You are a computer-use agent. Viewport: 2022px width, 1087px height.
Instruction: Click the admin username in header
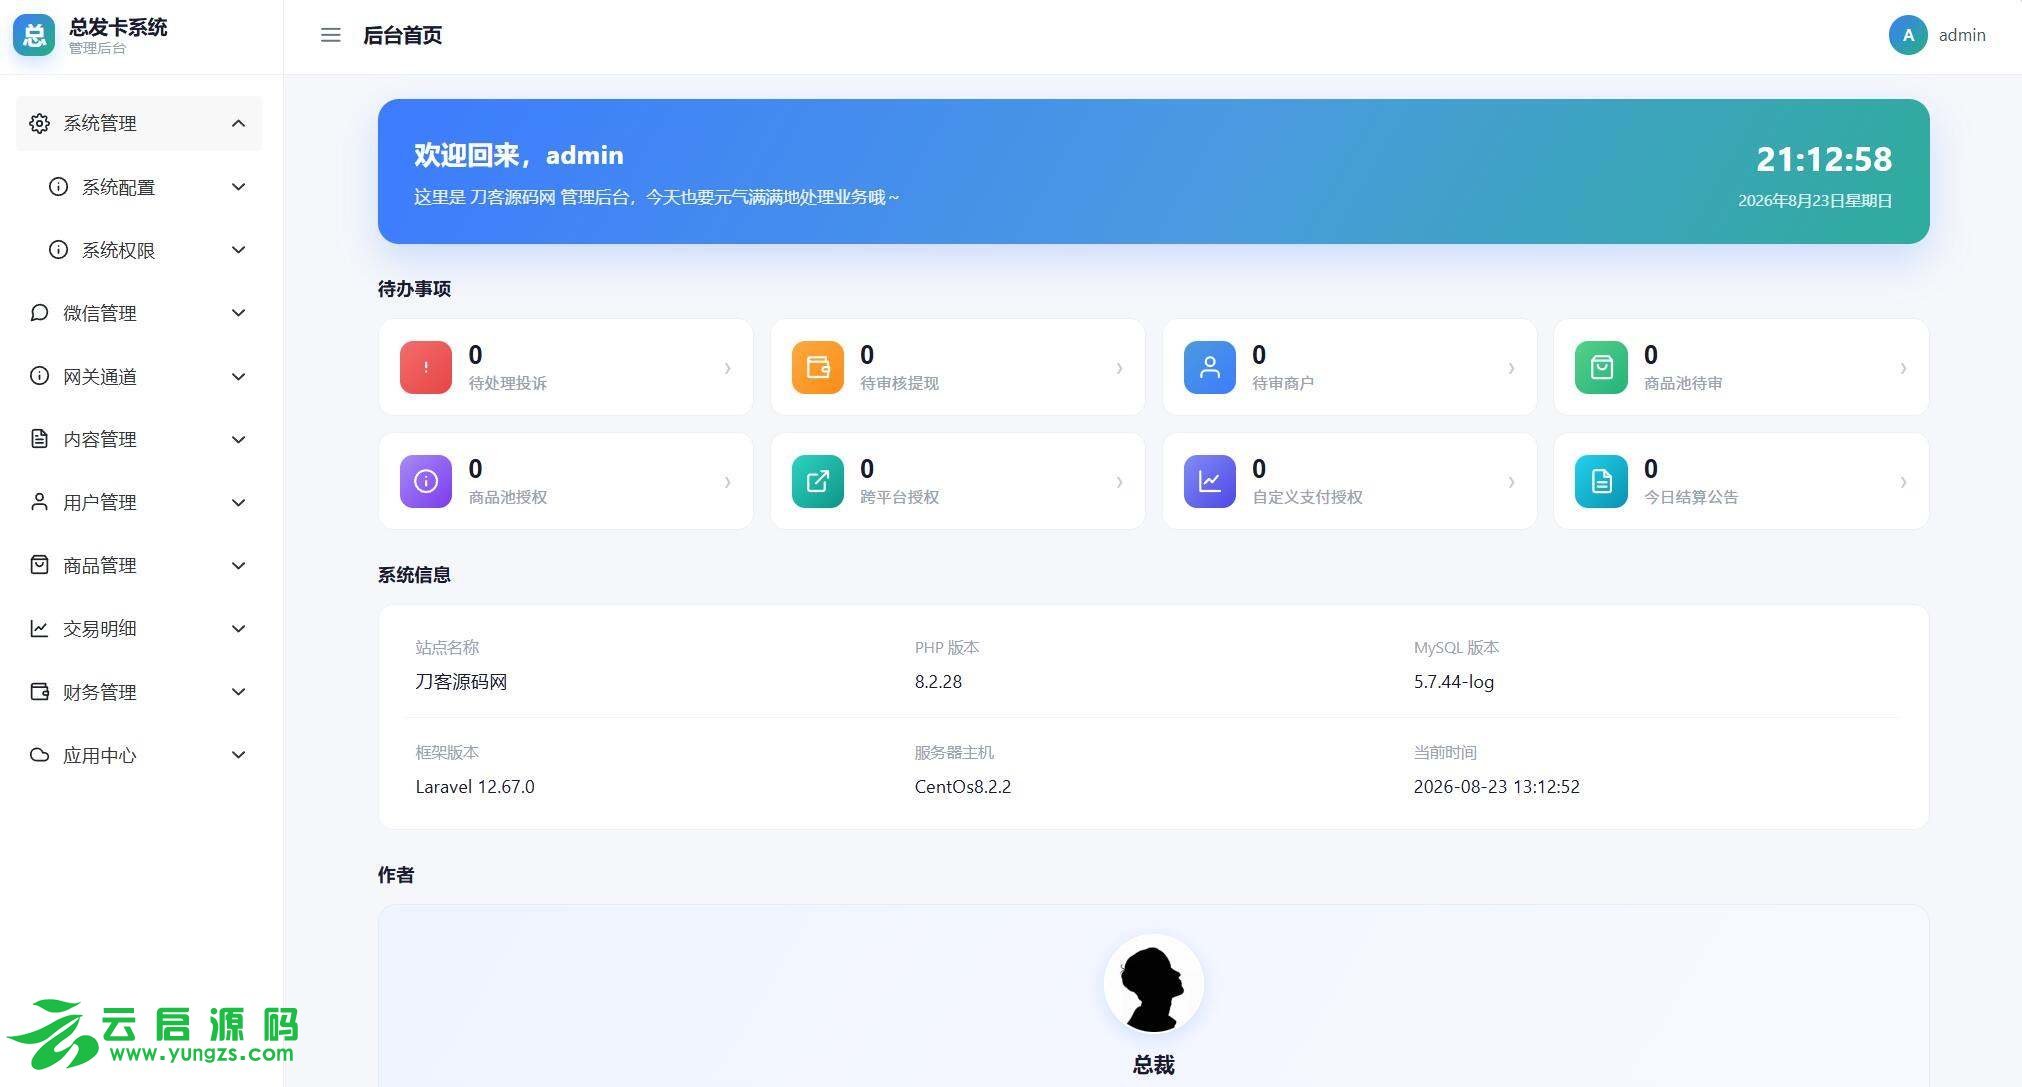1962,35
